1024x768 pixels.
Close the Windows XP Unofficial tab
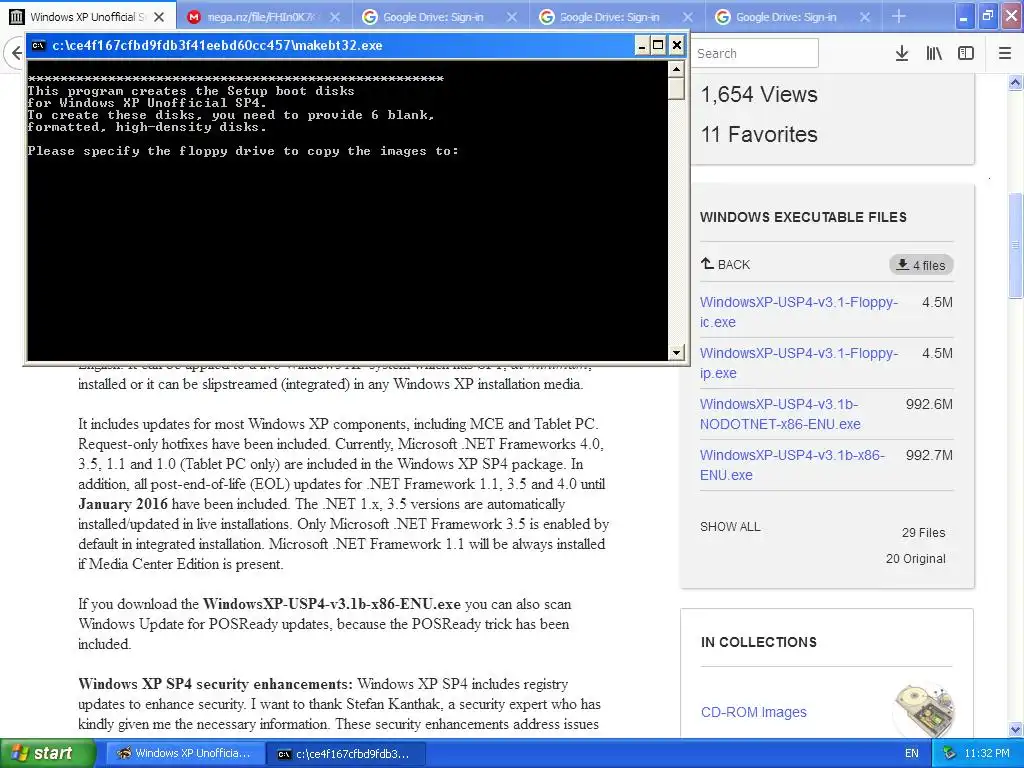[159, 17]
